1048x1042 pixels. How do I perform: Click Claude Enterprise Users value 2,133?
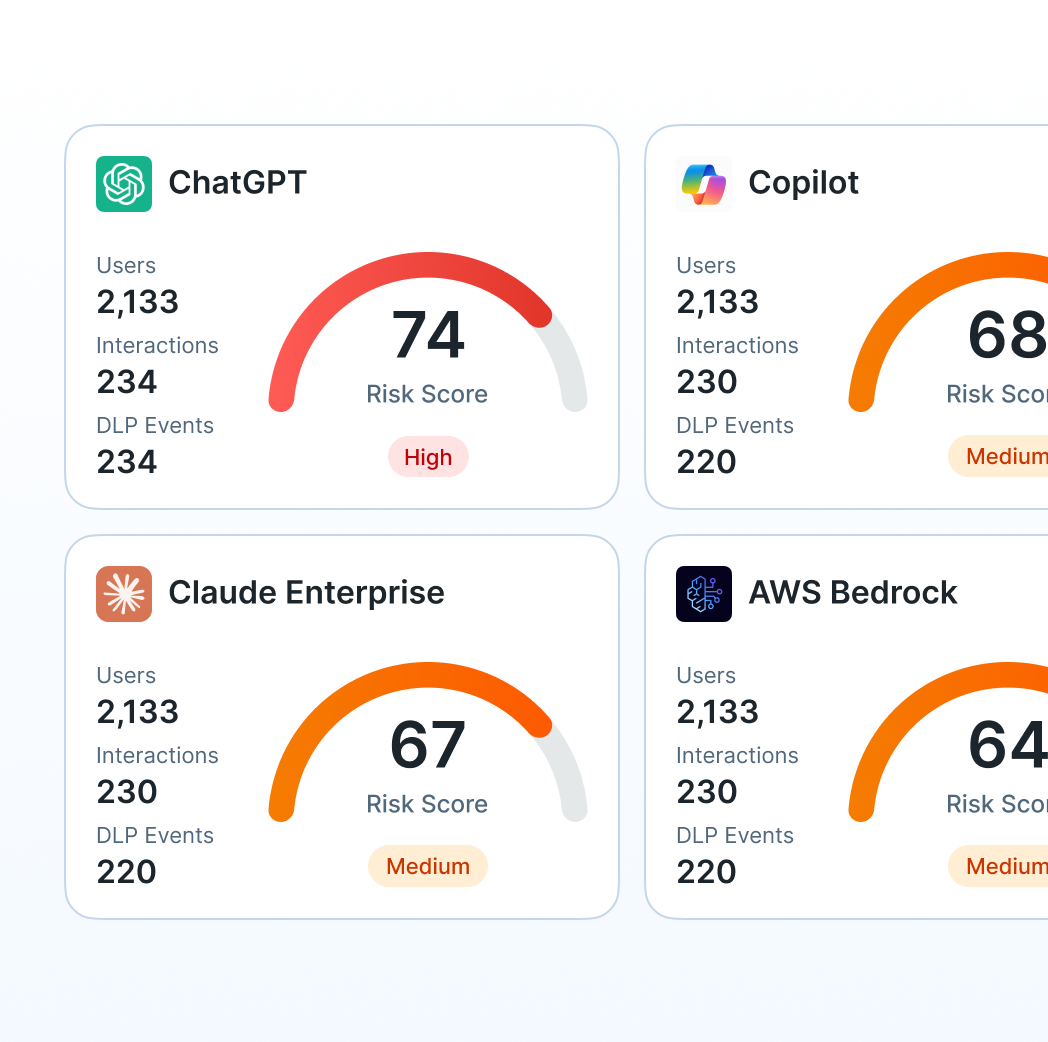[138, 712]
